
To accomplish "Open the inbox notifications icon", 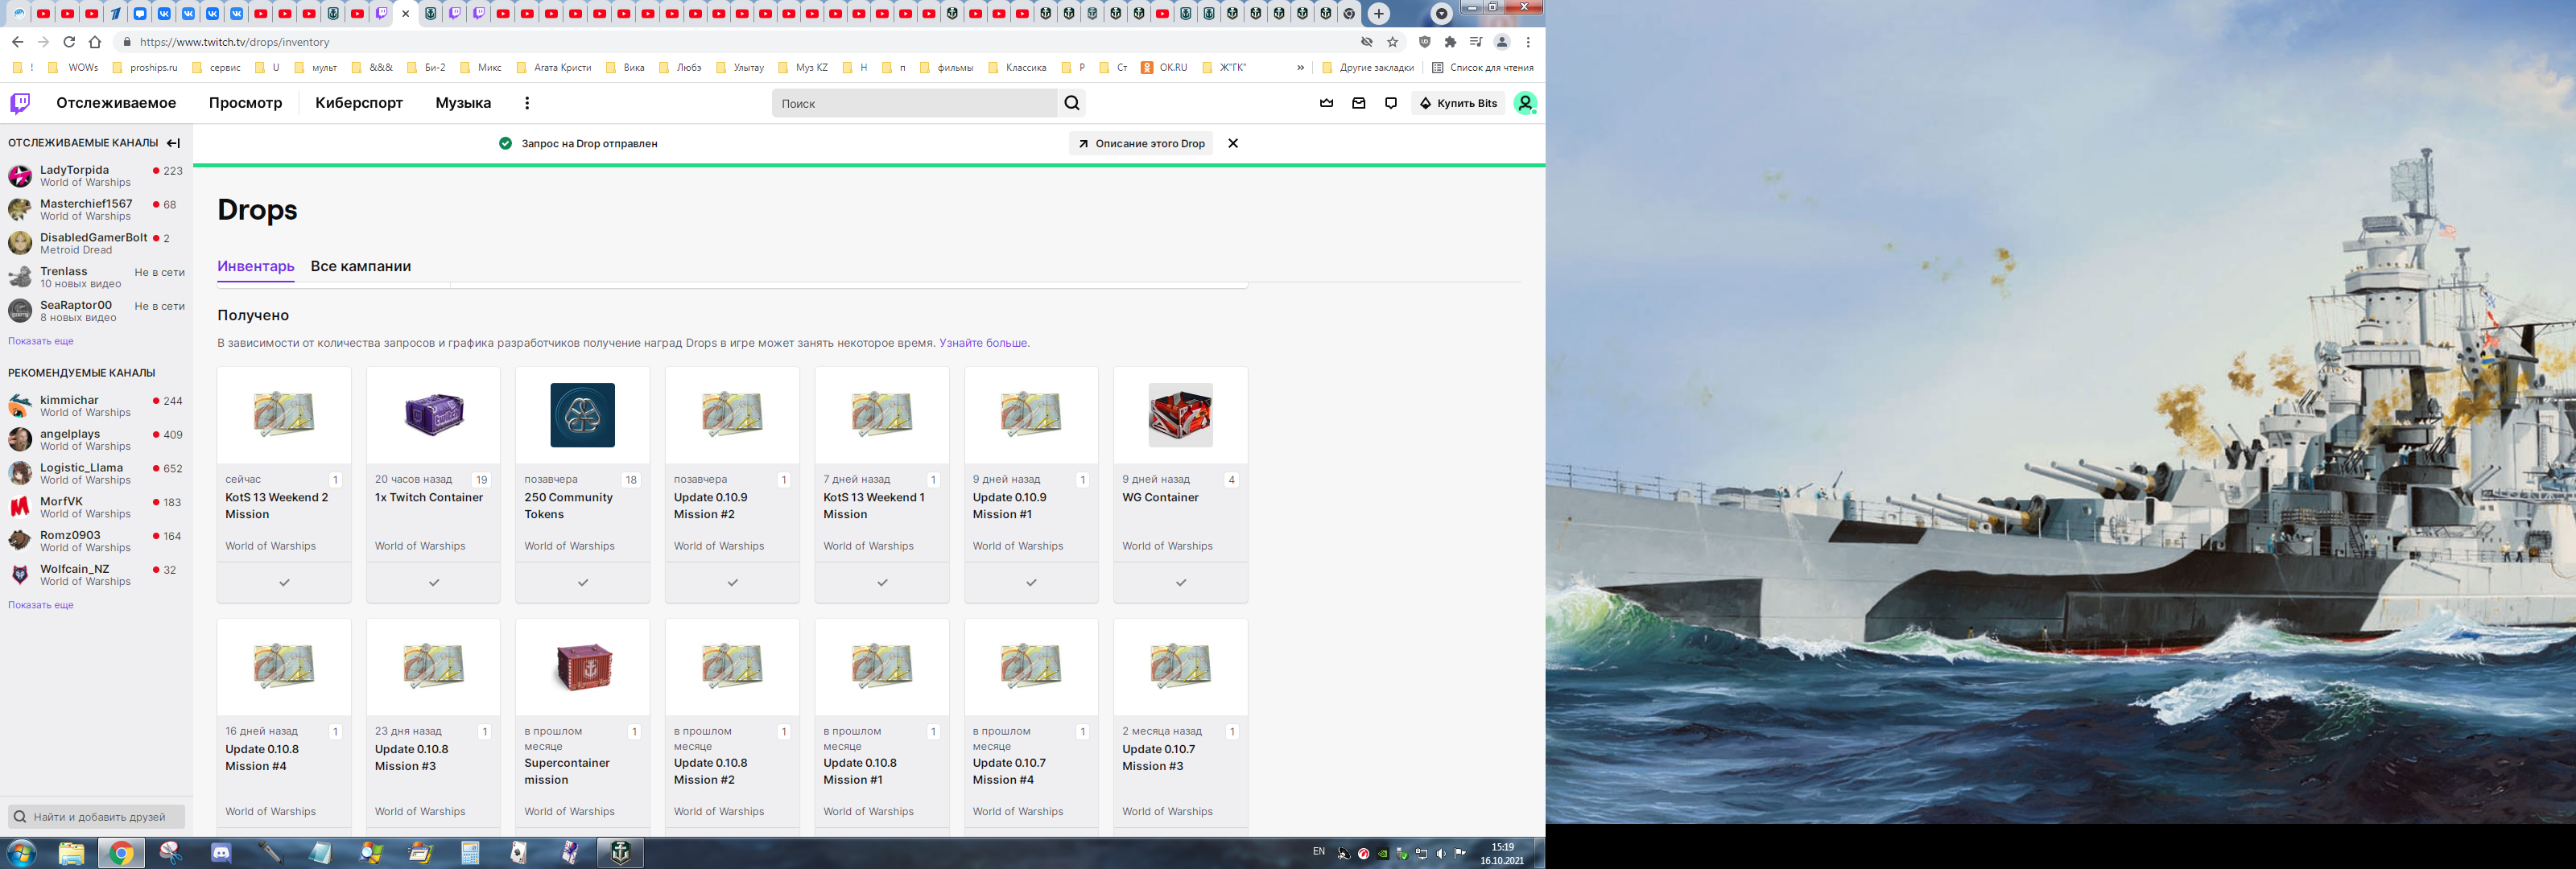I will coord(1358,103).
